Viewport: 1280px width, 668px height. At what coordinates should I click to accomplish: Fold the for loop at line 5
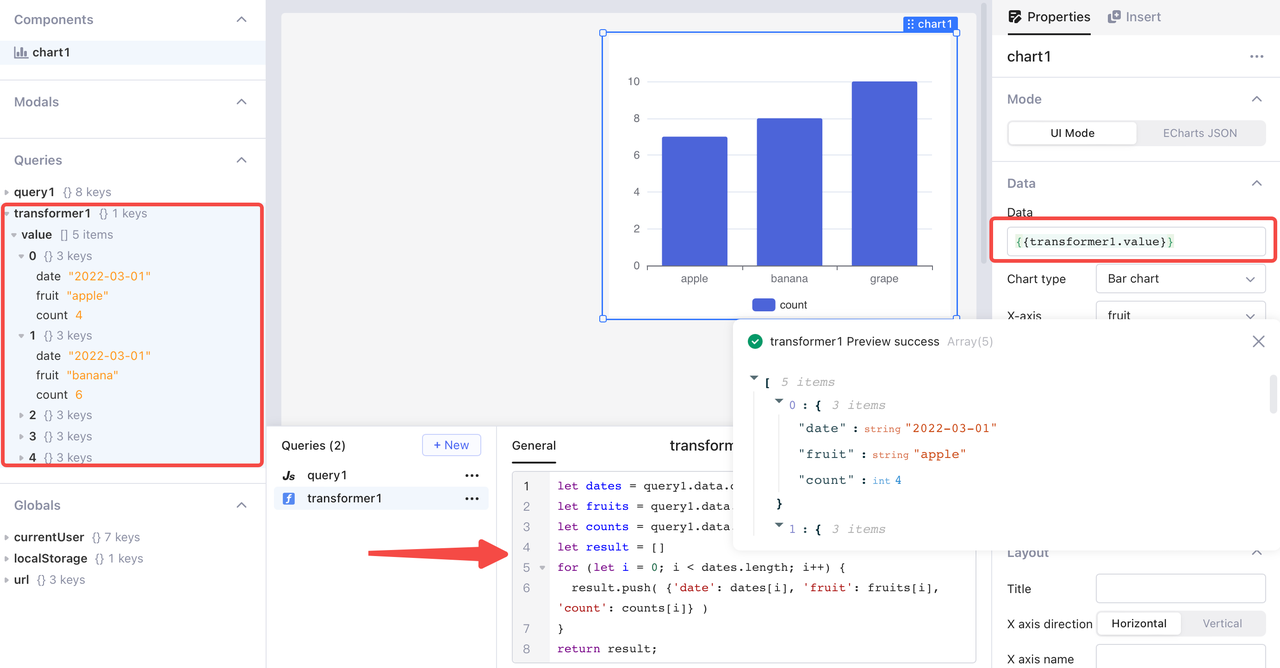tap(543, 568)
